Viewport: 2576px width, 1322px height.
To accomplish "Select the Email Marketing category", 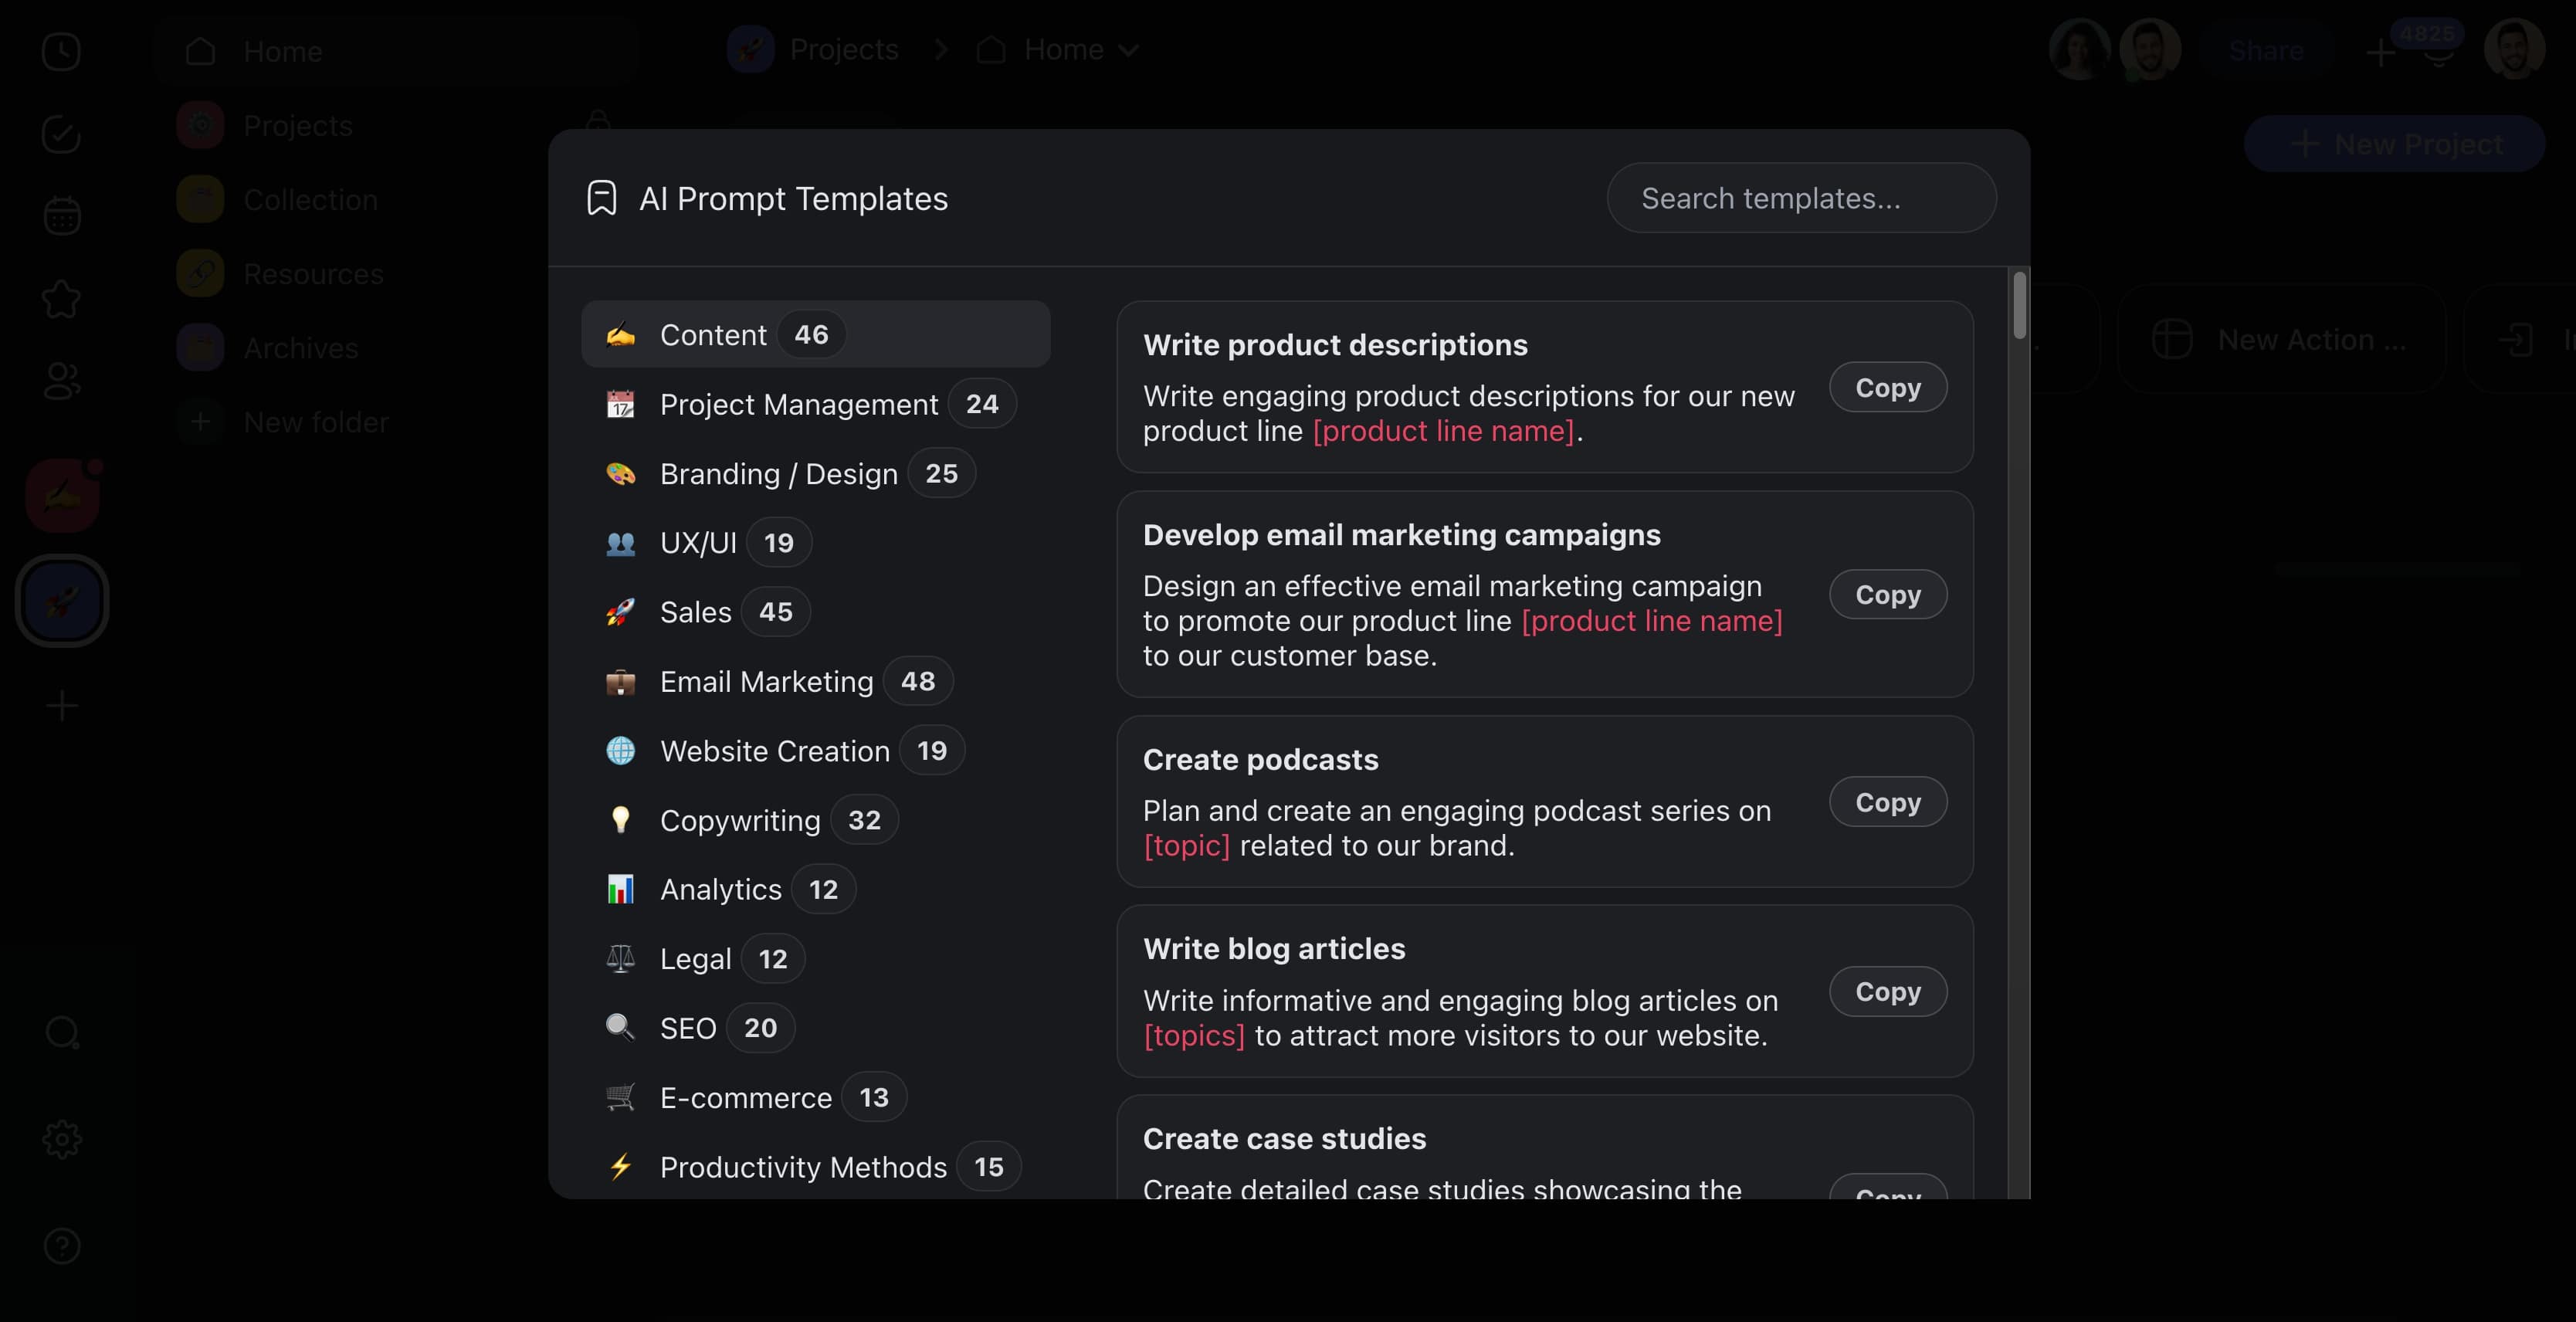I will (x=766, y=681).
